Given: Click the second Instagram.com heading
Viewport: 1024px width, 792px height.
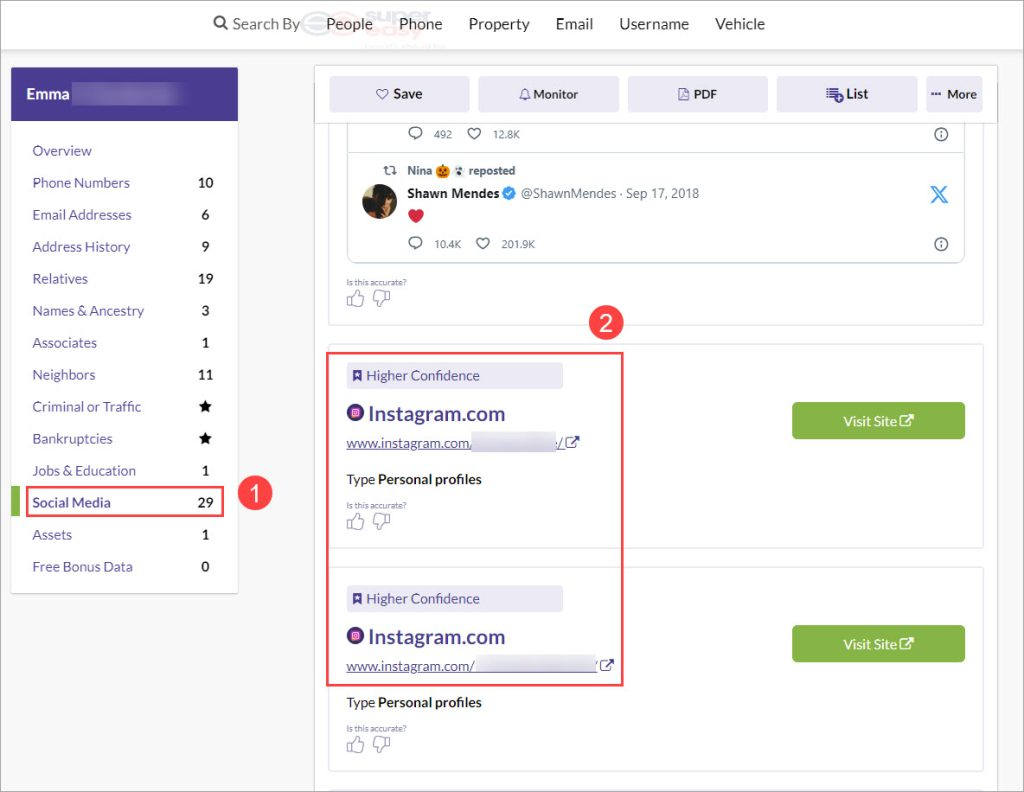Looking at the screenshot, I should tap(436, 637).
